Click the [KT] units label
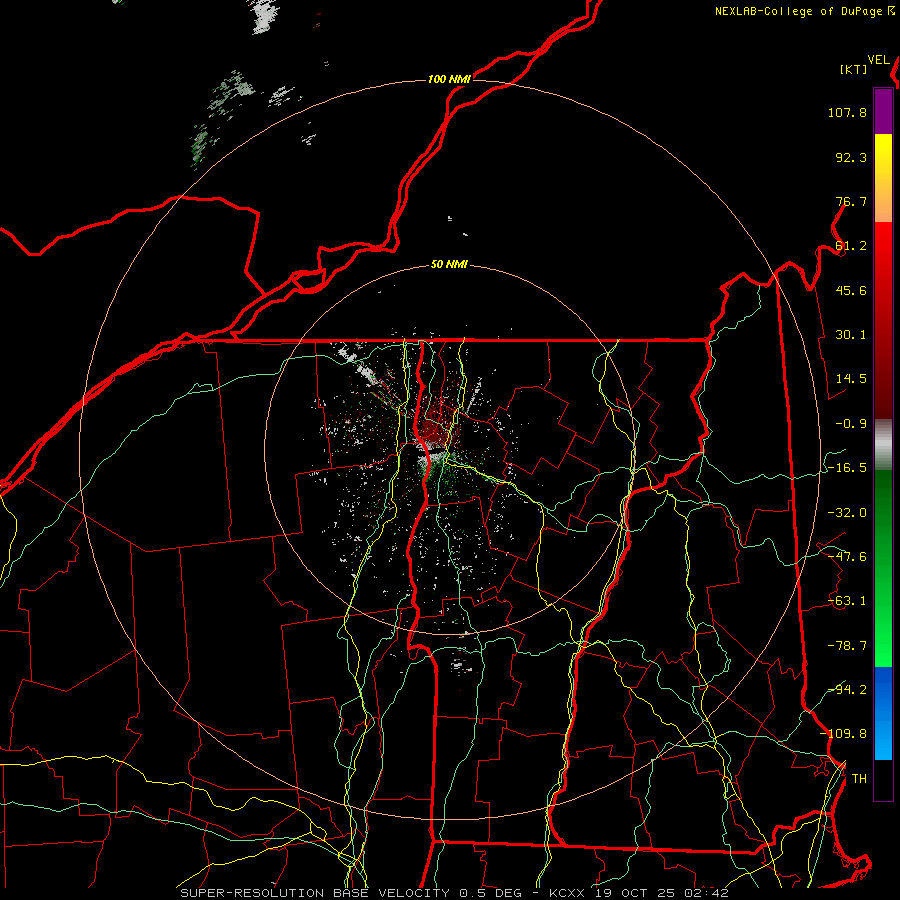The width and height of the screenshot is (900, 900). click(x=854, y=69)
